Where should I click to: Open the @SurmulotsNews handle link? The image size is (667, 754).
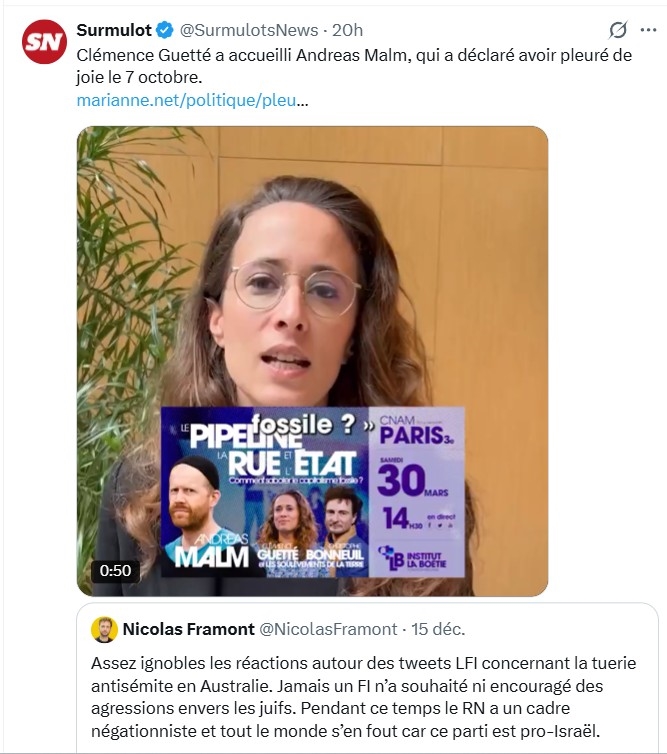pyautogui.click(x=249, y=30)
